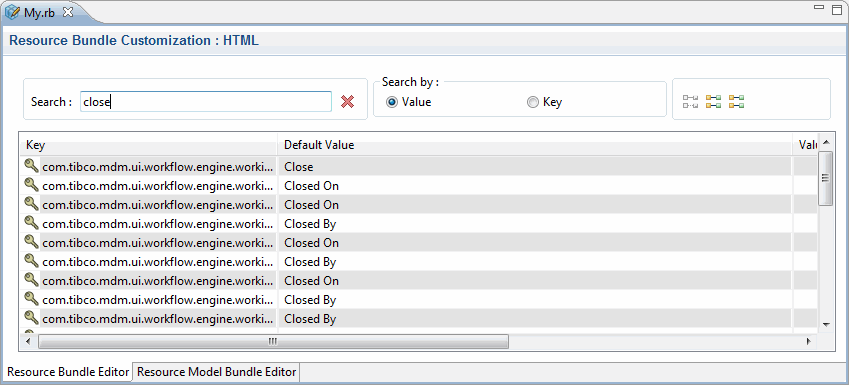Open the Resource Model Bundle Editor tab
Image resolution: width=849 pixels, height=385 pixels.
217,372
